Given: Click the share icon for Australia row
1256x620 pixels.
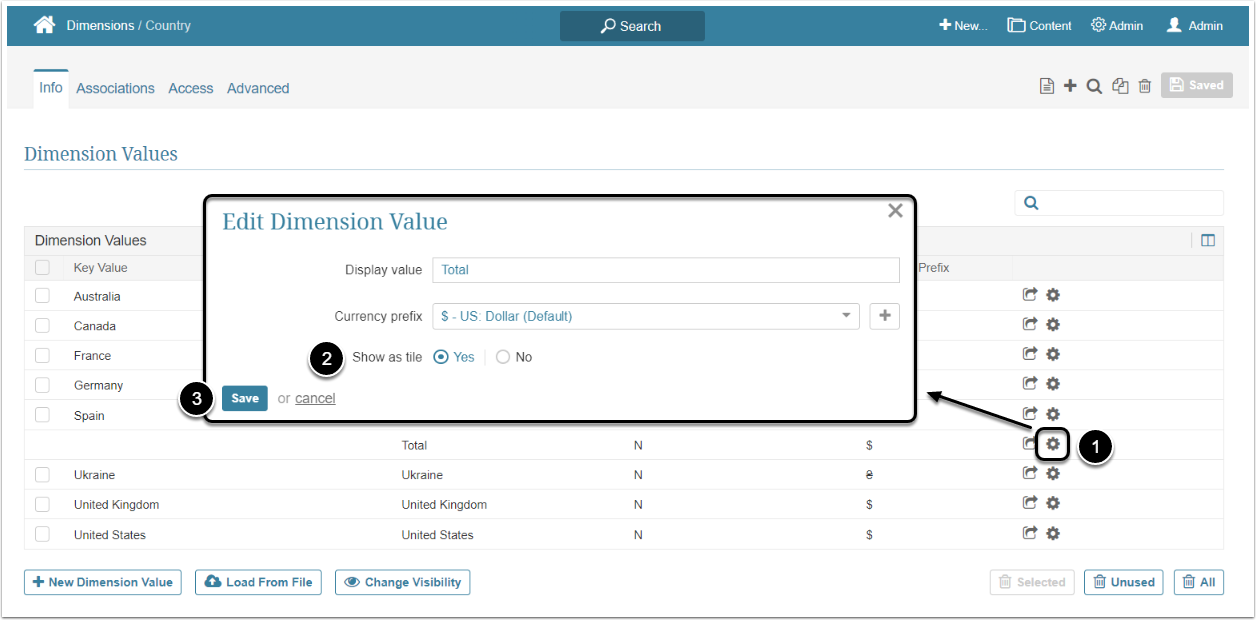Looking at the screenshot, I should pyautogui.click(x=1029, y=295).
